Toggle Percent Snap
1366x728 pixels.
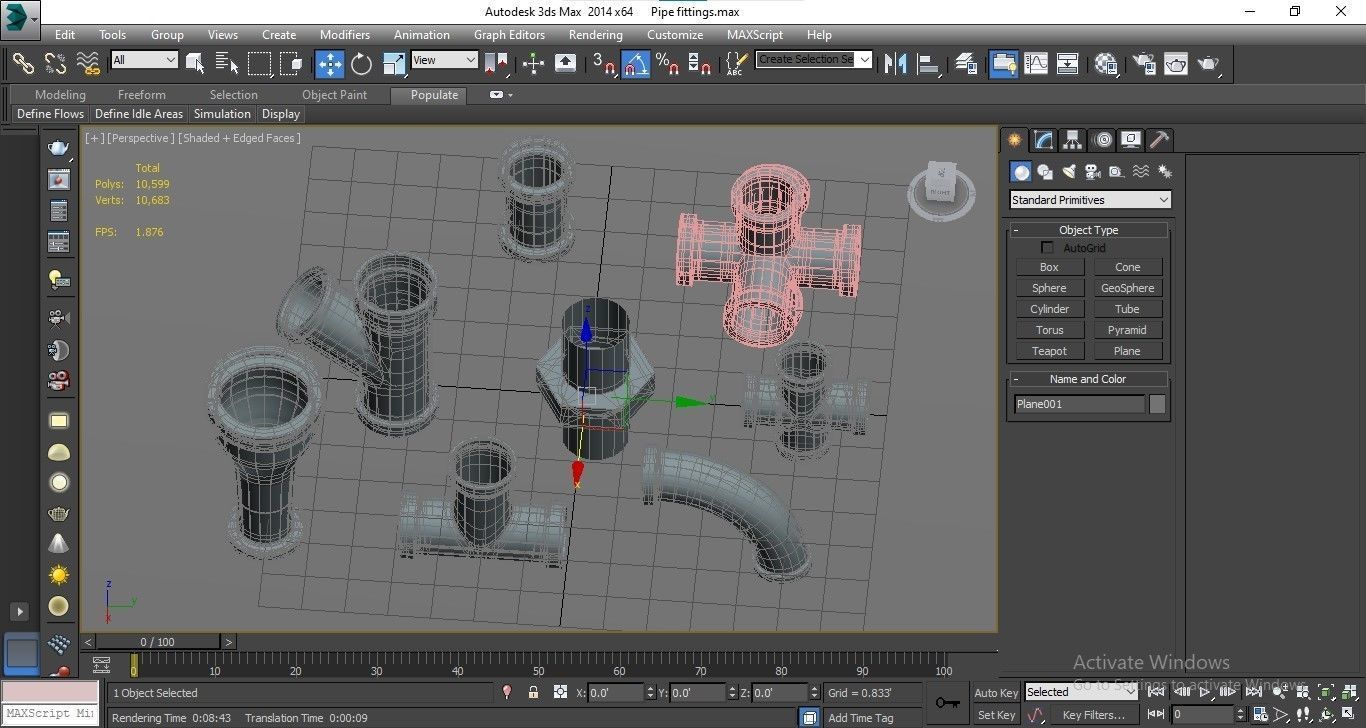[x=668, y=64]
